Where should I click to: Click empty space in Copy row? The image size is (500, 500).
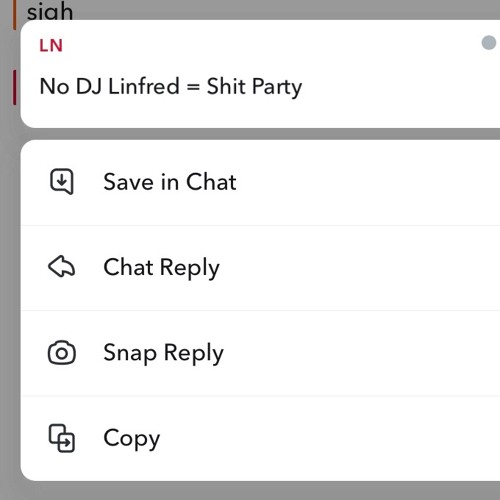pos(333,439)
